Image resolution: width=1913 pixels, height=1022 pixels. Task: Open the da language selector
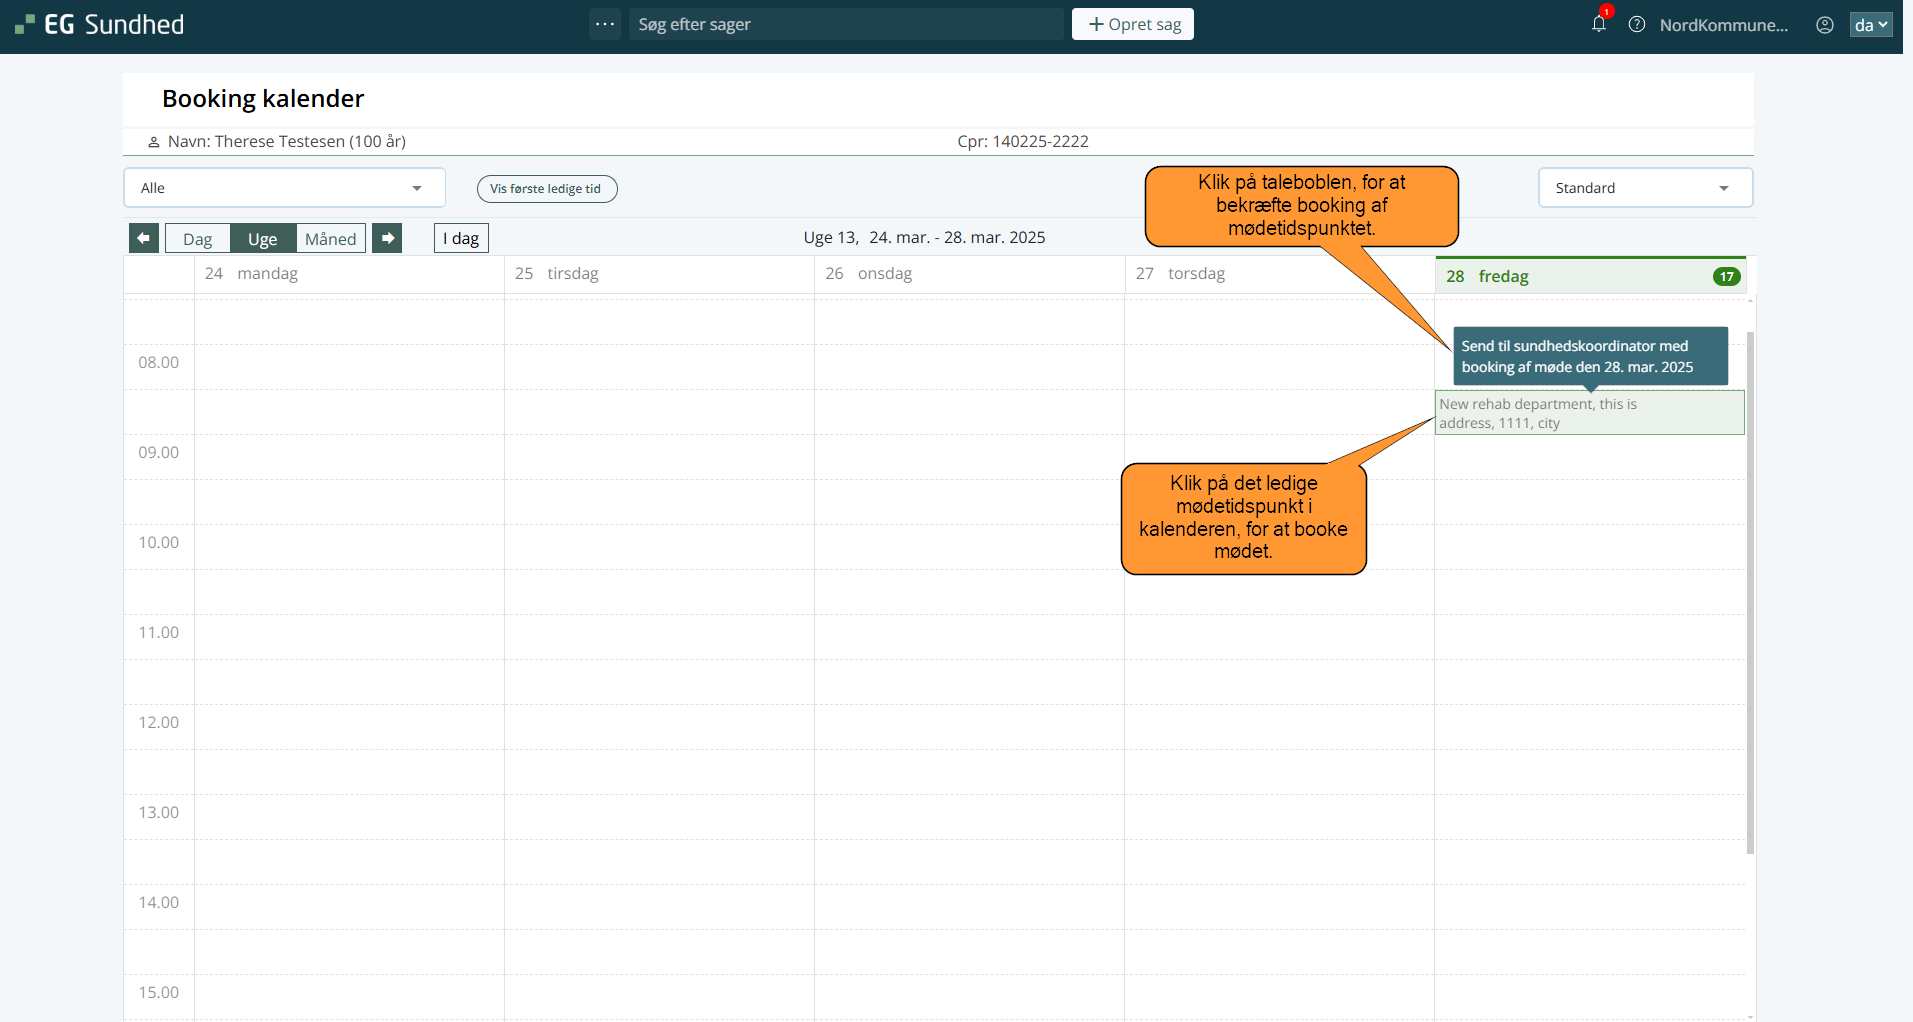click(1870, 25)
